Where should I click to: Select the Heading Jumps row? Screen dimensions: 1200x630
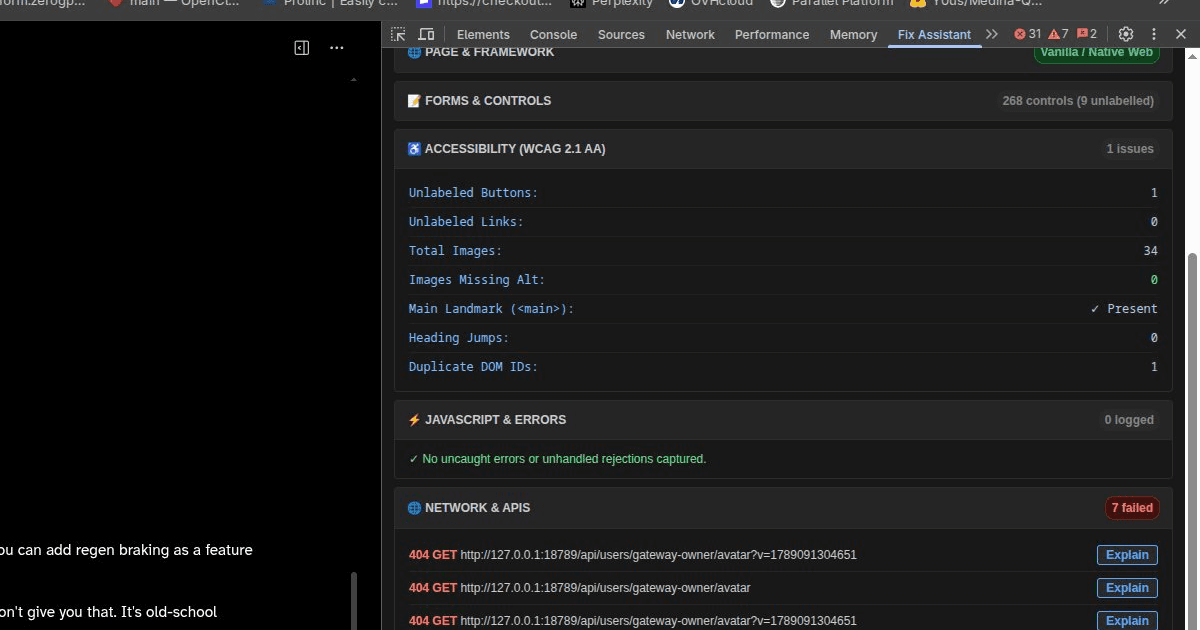(783, 338)
